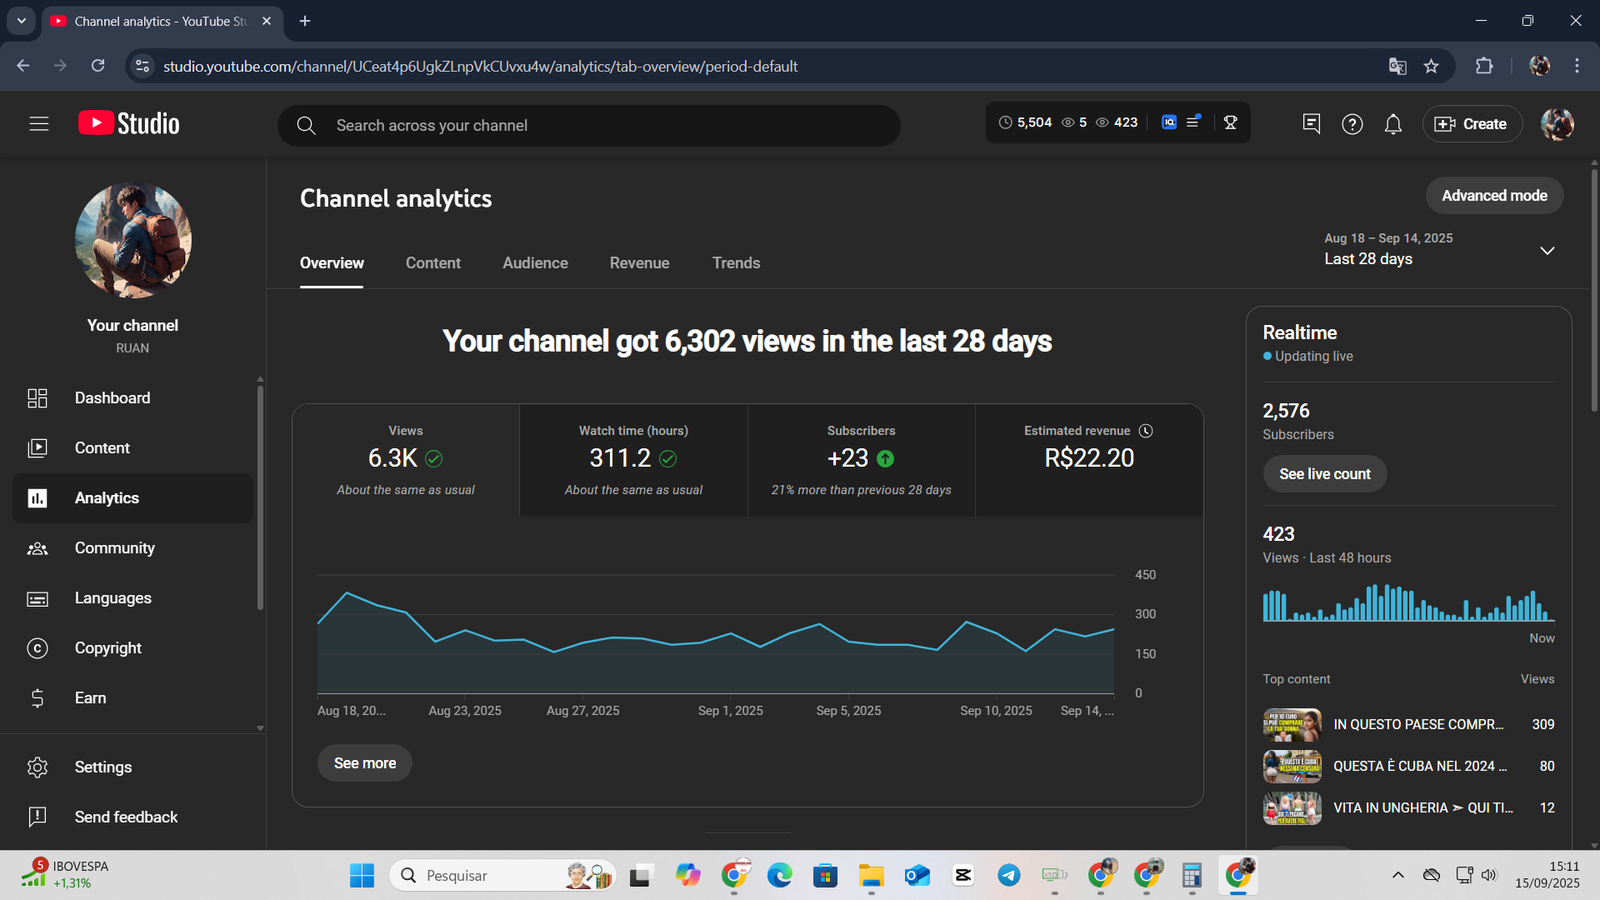Click the See more button under chart
The height and width of the screenshot is (900, 1600).
tap(365, 763)
